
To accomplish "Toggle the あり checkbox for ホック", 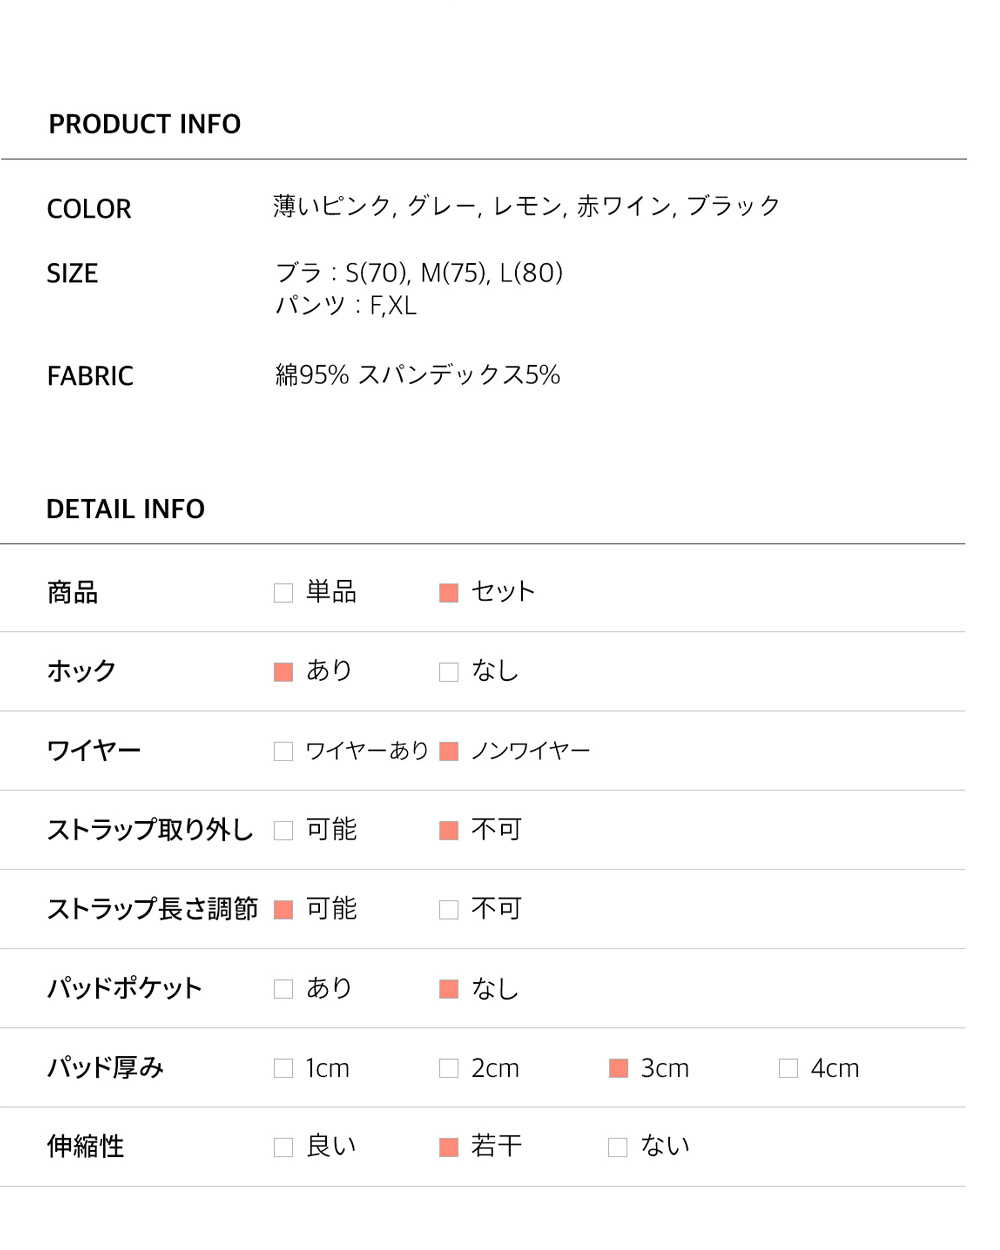I will tap(283, 672).
